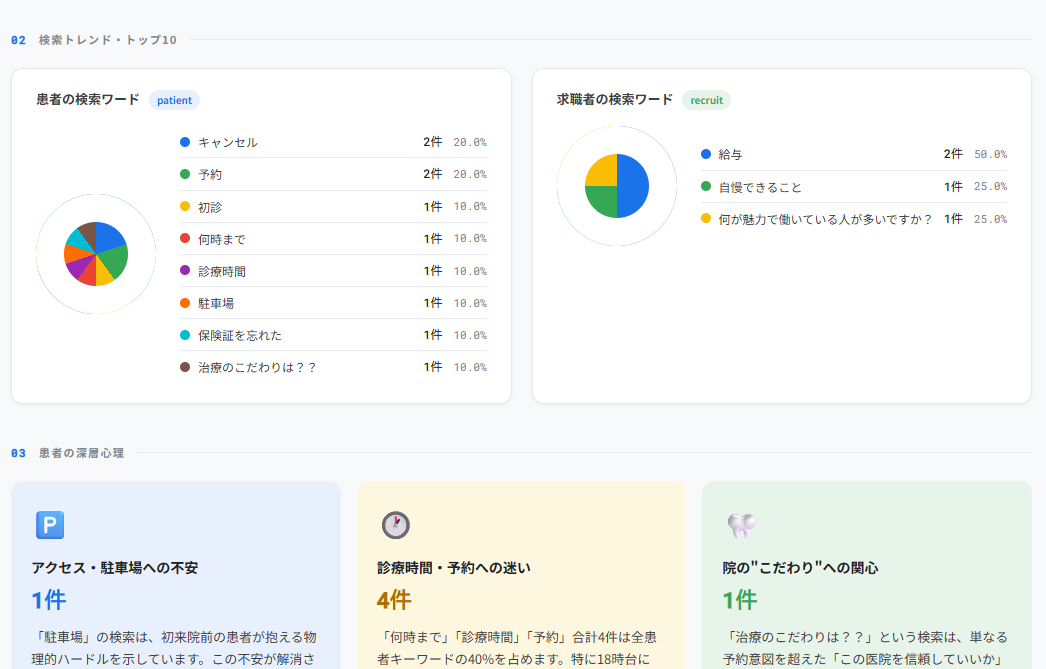Screen dimensions: 1046x669
Task: Toggle the recruit badge on 求職者の検索ワード
Action: (707, 100)
